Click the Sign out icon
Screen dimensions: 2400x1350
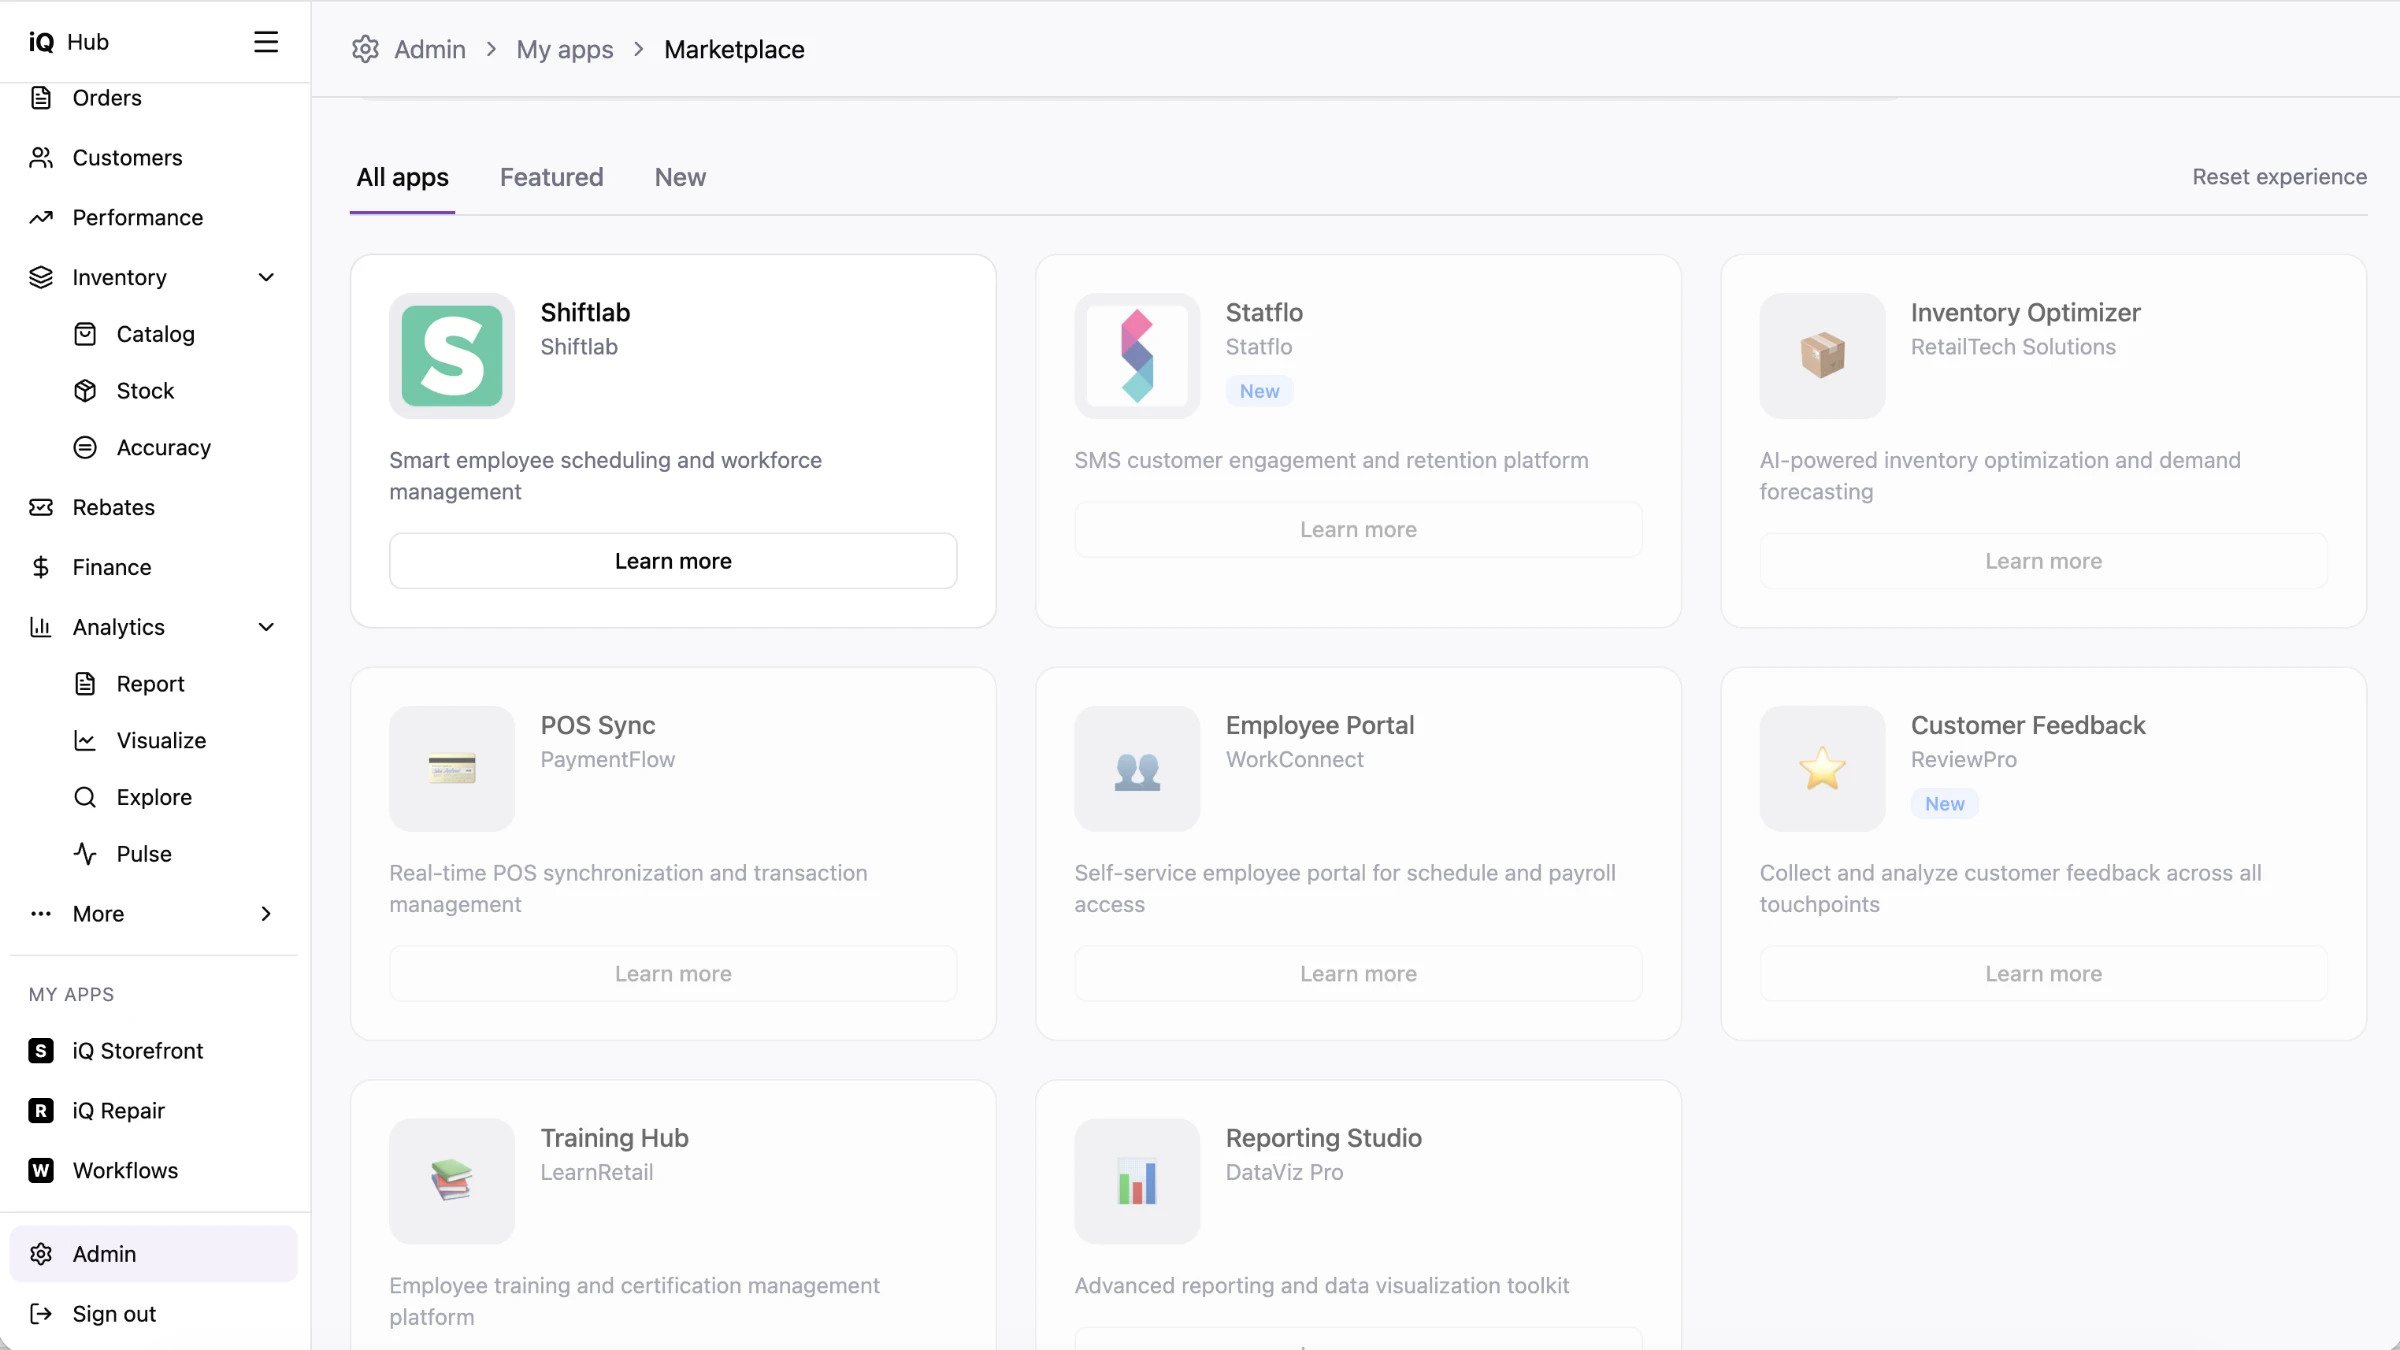(x=41, y=1314)
